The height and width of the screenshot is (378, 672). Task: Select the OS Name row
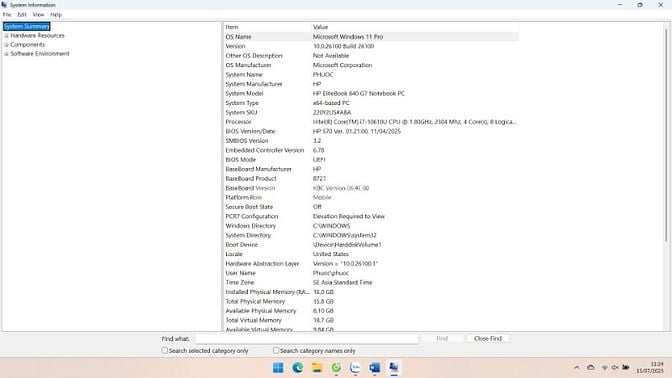pyautogui.click(x=371, y=37)
